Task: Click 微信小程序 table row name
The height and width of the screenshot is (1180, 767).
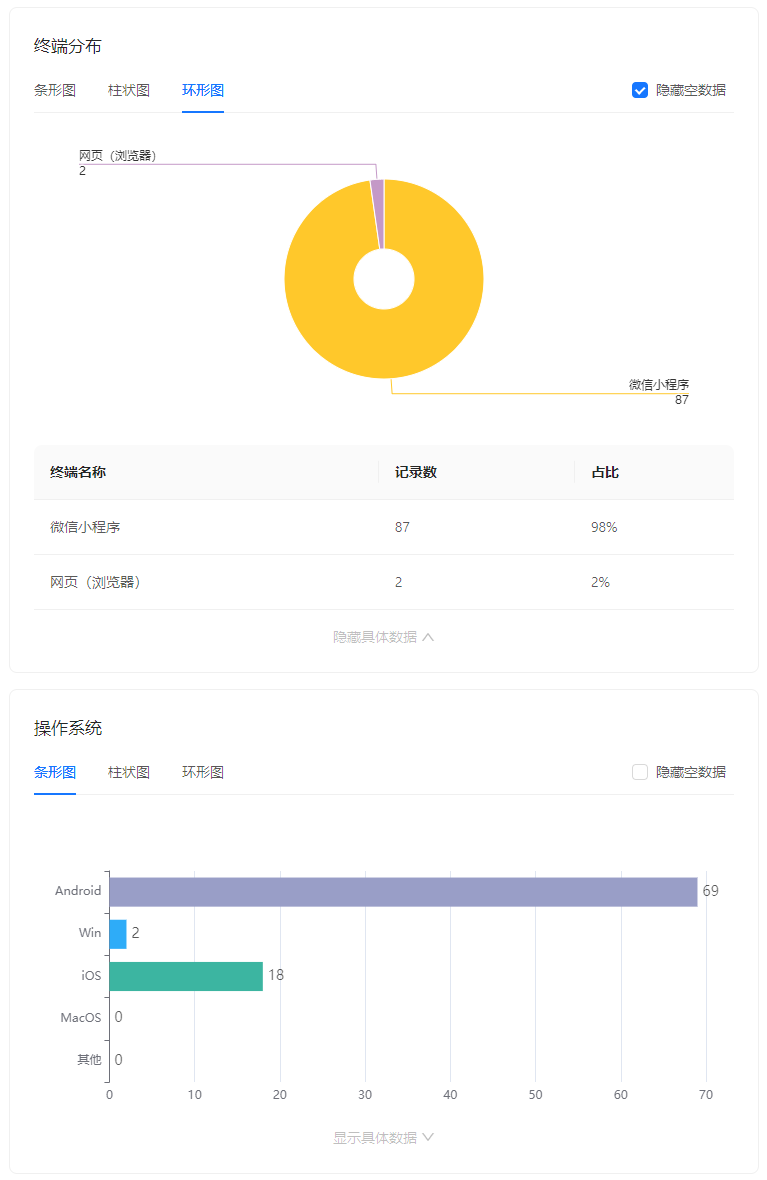Action: pos(85,528)
